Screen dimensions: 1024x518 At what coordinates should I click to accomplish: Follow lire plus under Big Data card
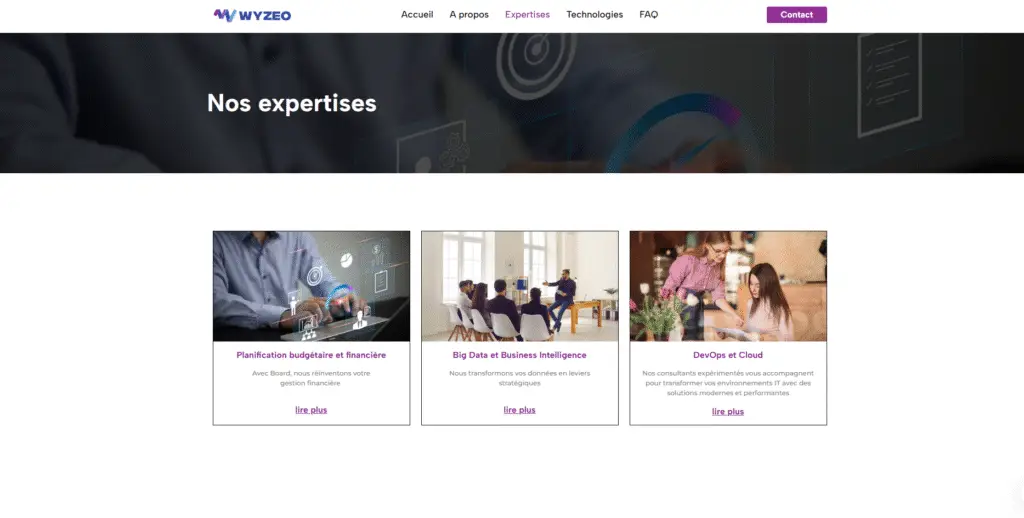(x=519, y=410)
